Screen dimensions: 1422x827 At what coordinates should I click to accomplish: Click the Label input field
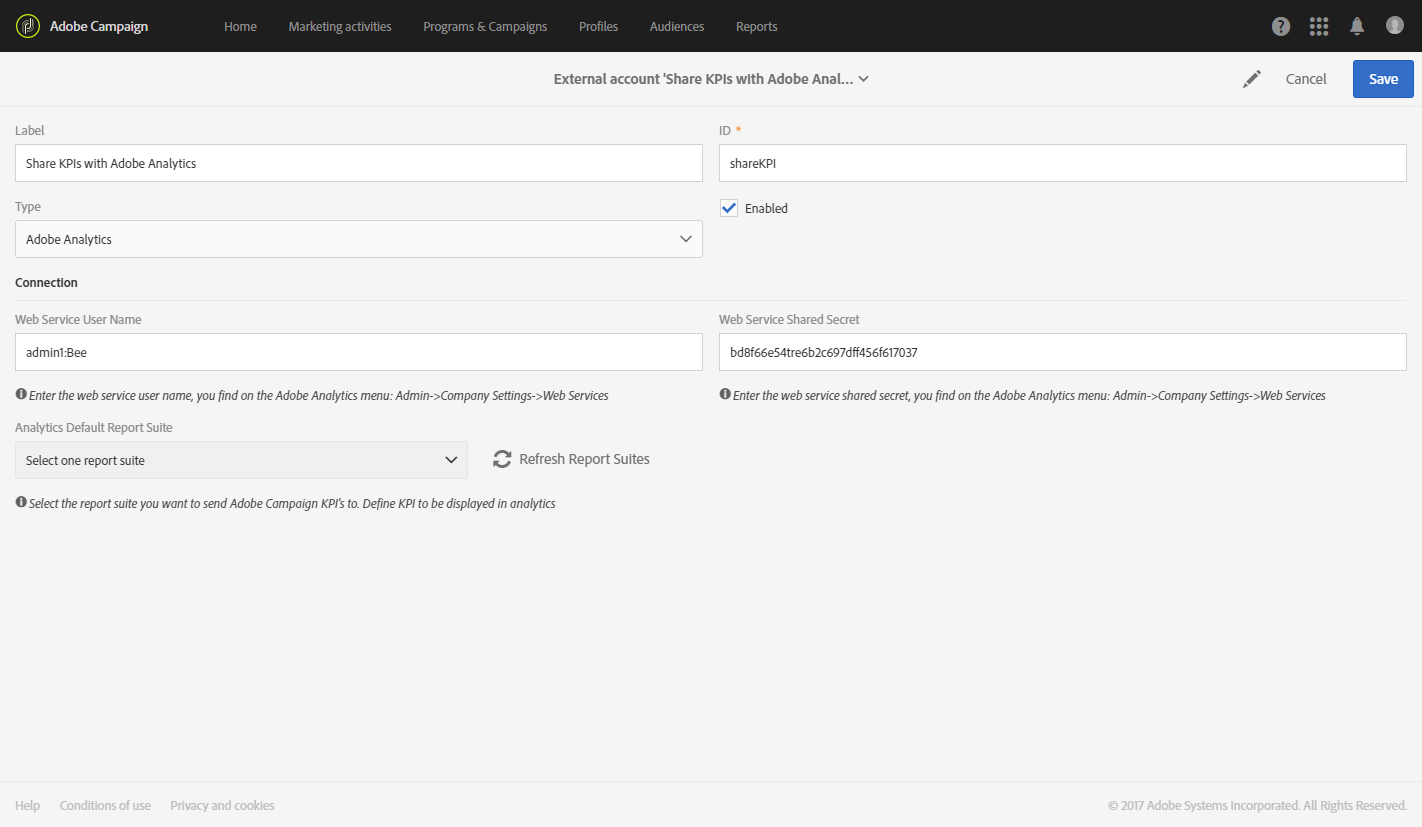coord(359,163)
